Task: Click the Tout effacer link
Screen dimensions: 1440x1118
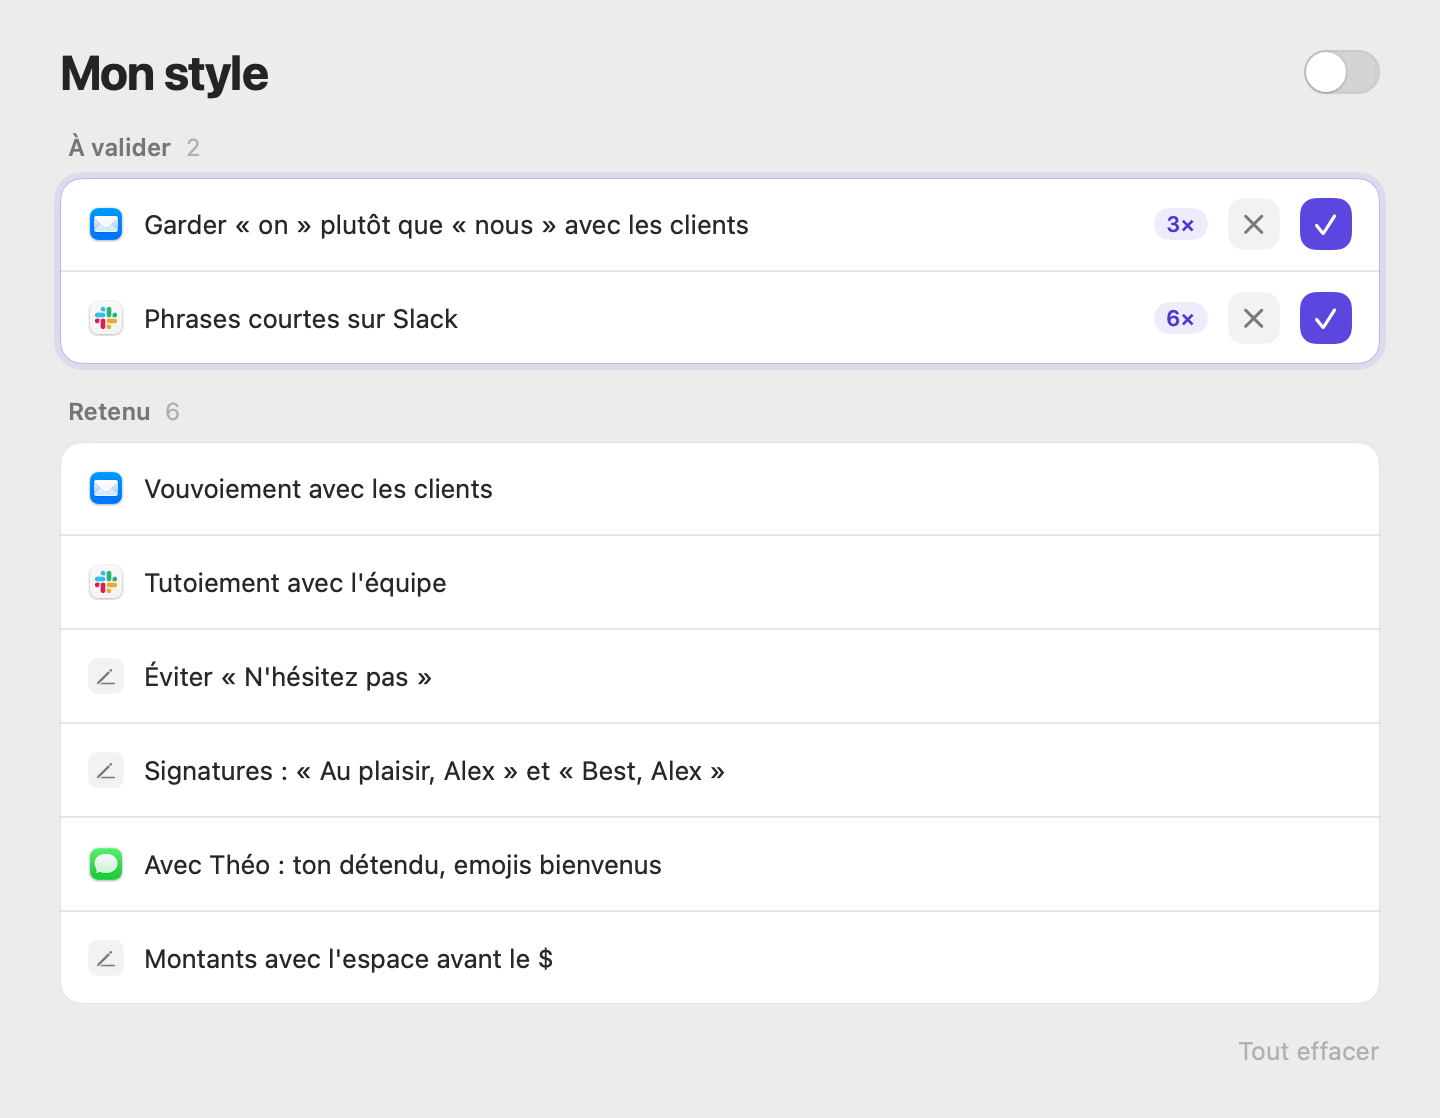Action: [1309, 1051]
